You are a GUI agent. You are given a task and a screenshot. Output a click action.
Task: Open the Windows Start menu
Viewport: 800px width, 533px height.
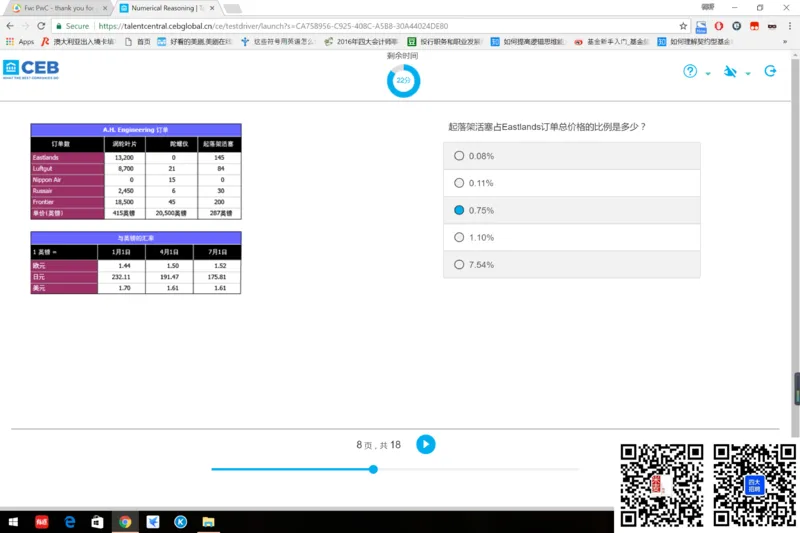click(x=13, y=522)
